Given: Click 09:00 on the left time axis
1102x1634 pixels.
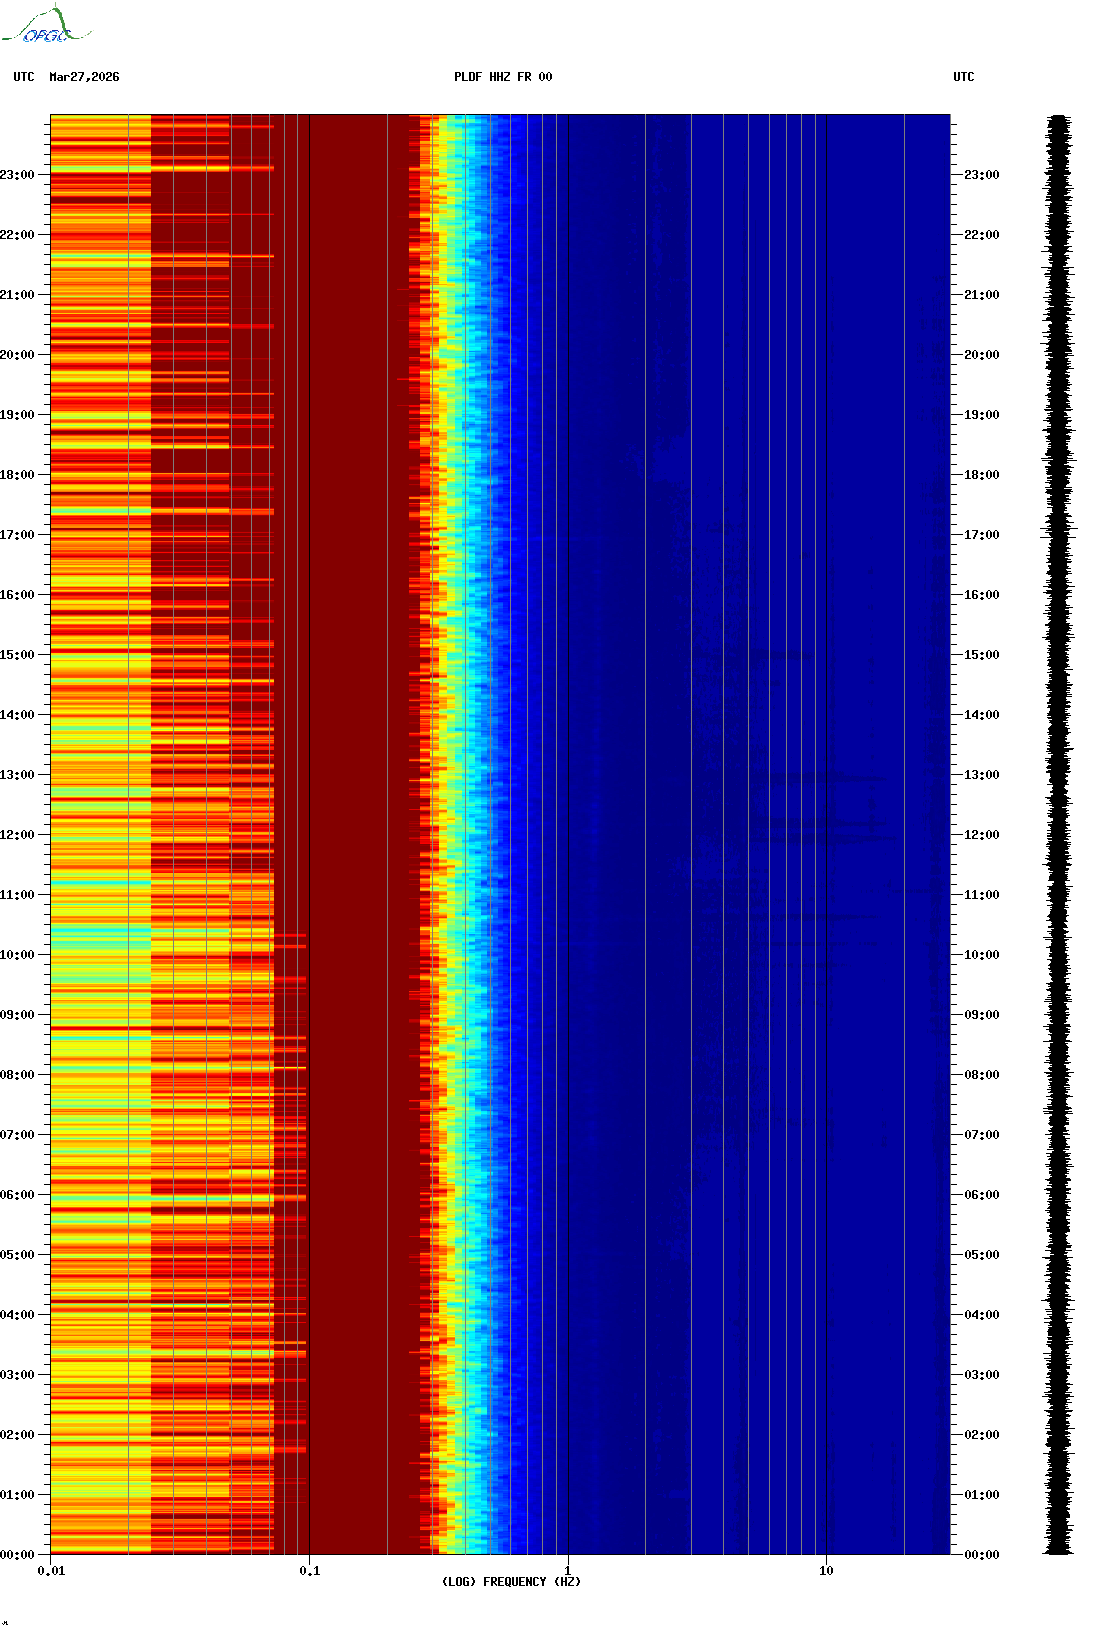Looking at the screenshot, I should (x=17, y=1015).
